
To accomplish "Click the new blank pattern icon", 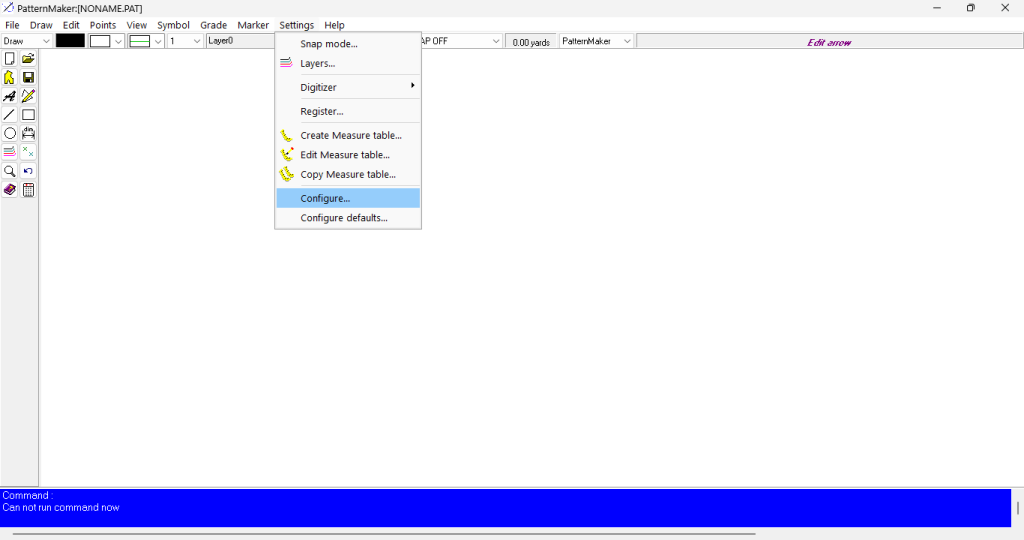I will pos(10,59).
